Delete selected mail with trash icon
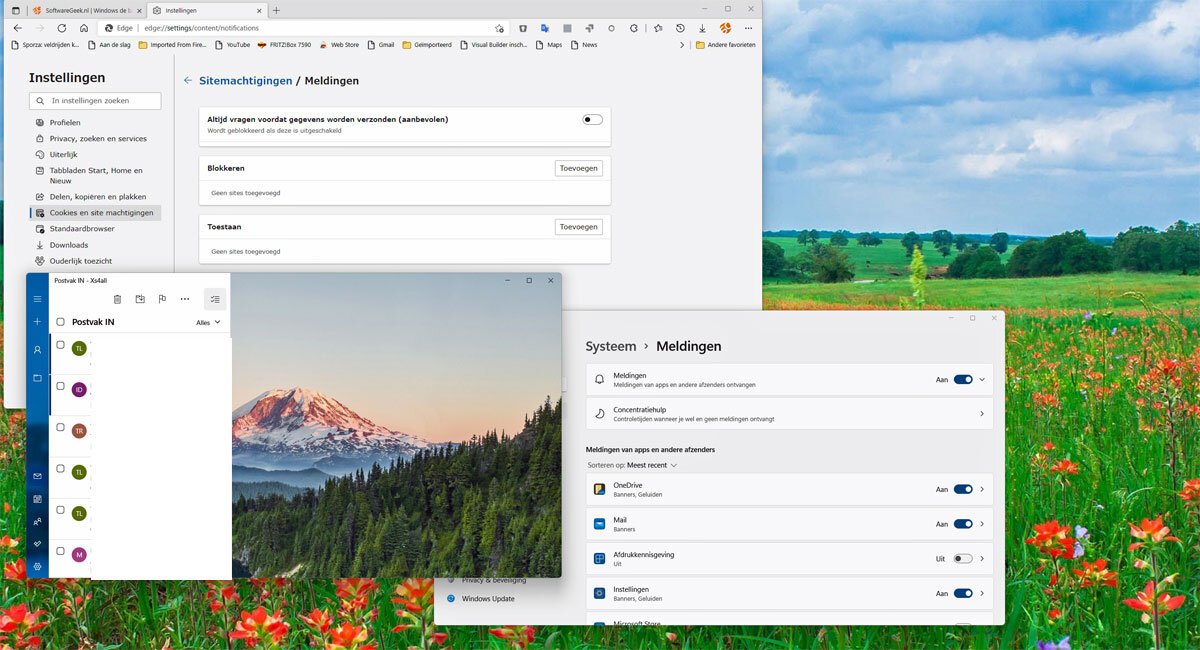1200x650 pixels. (117, 299)
